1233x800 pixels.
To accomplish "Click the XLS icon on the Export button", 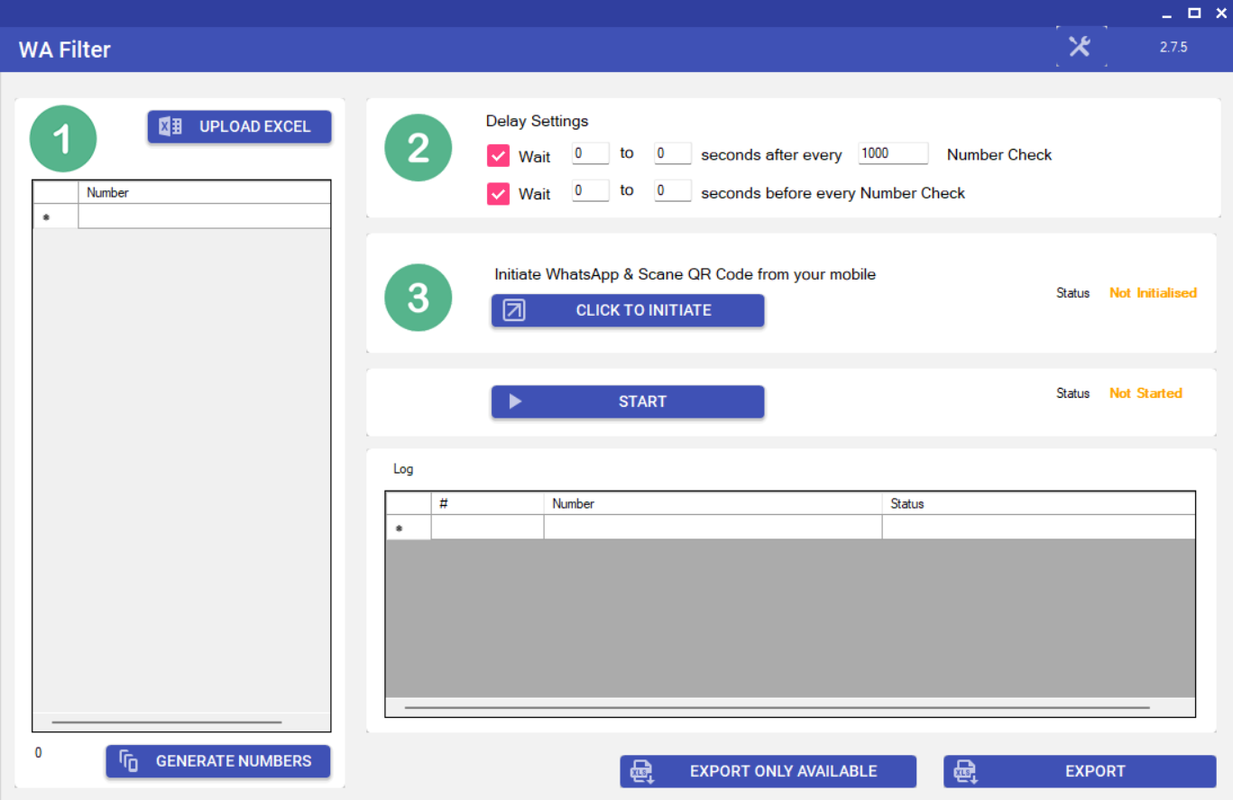I will pos(965,772).
